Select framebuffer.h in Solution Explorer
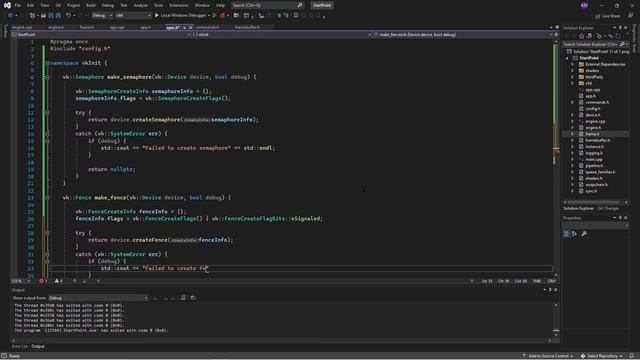The height and width of the screenshot is (360, 640). [598, 140]
